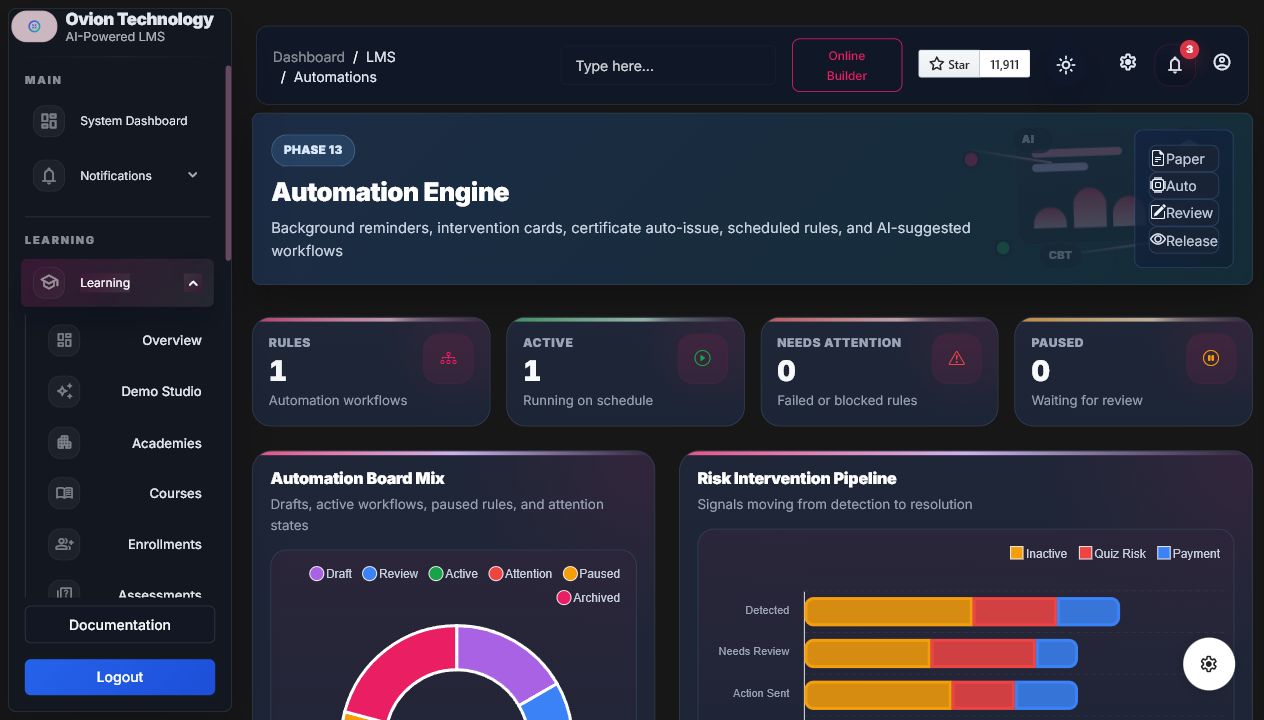The height and width of the screenshot is (720, 1264).
Task: Toggle the Inactive legend in pipeline chart
Action: point(1039,553)
